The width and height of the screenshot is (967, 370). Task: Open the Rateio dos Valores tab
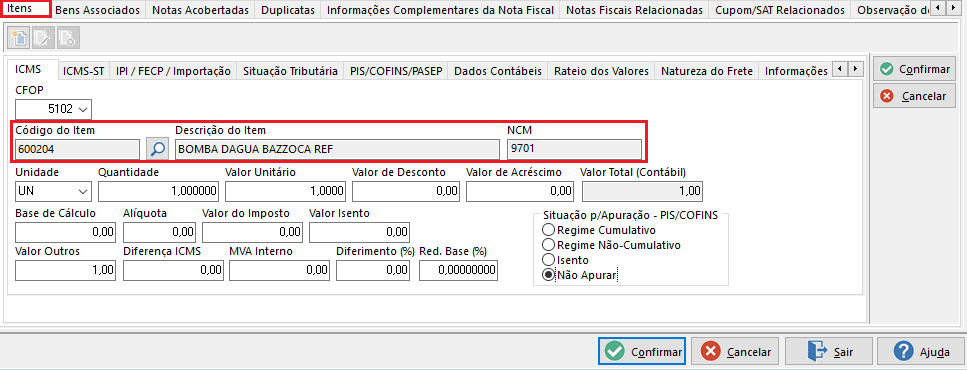pyautogui.click(x=601, y=71)
